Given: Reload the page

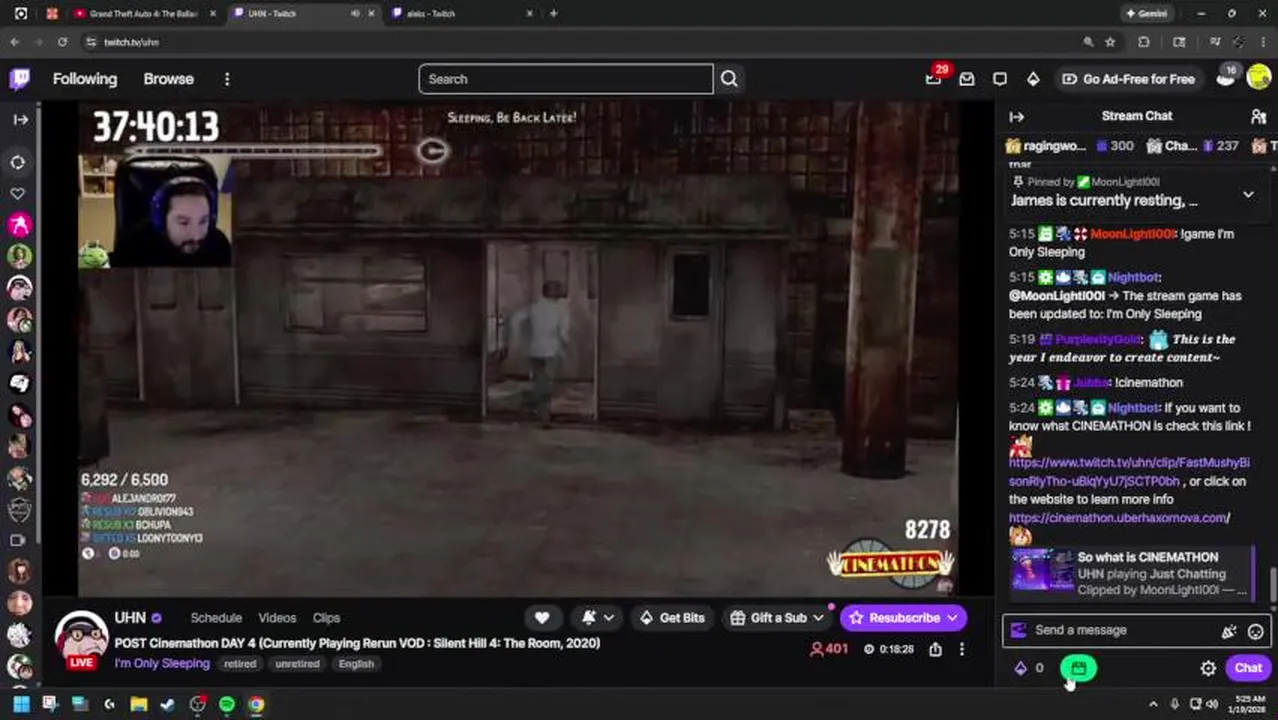Looking at the screenshot, I should 62,42.
